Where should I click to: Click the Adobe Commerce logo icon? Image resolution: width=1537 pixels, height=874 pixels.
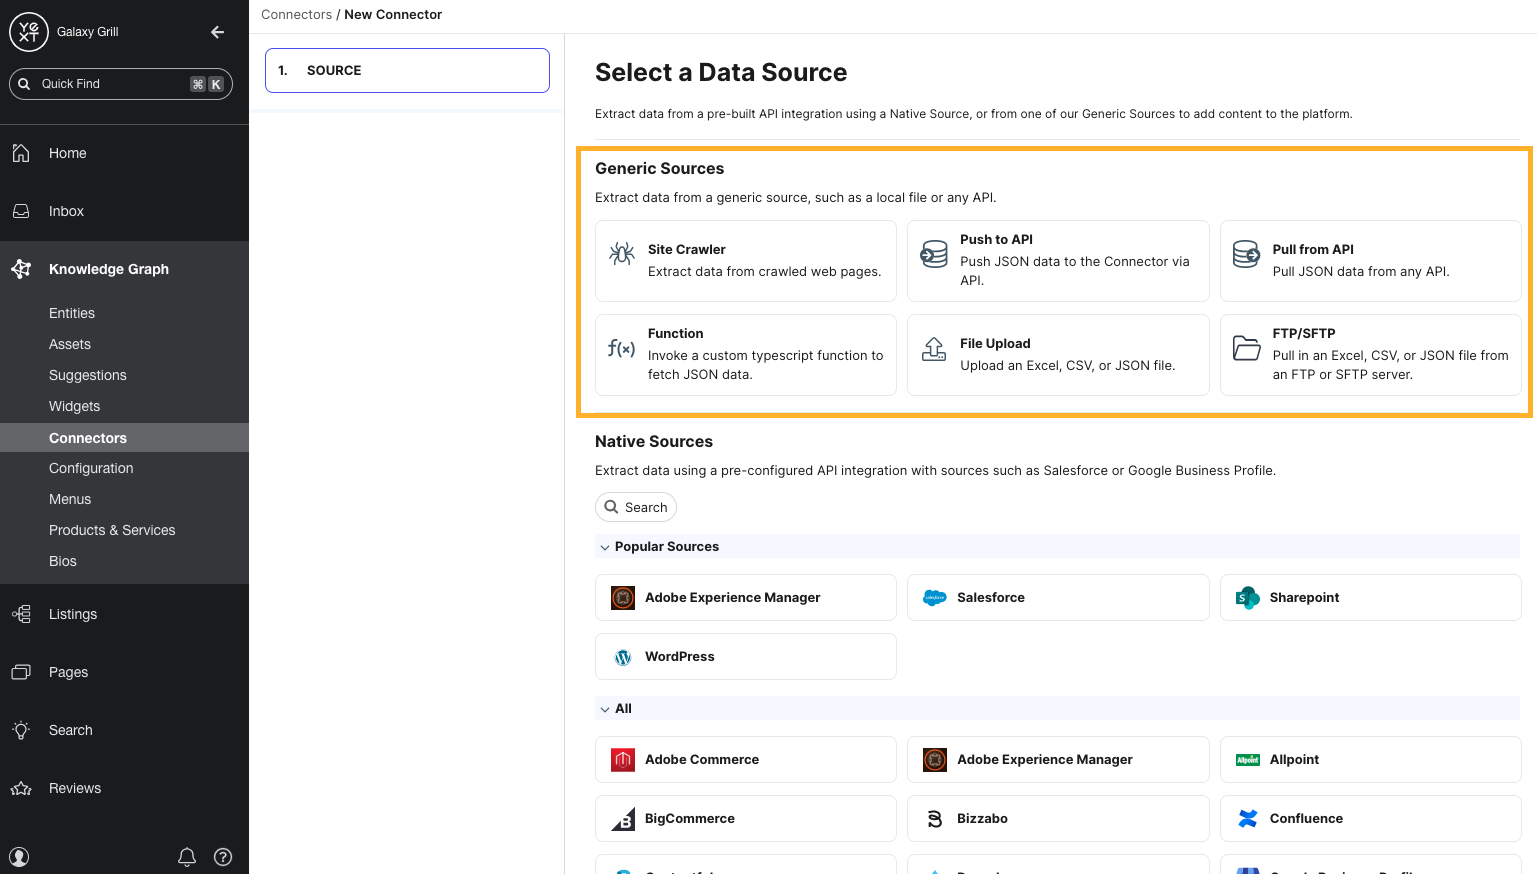[x=623, y=760]
